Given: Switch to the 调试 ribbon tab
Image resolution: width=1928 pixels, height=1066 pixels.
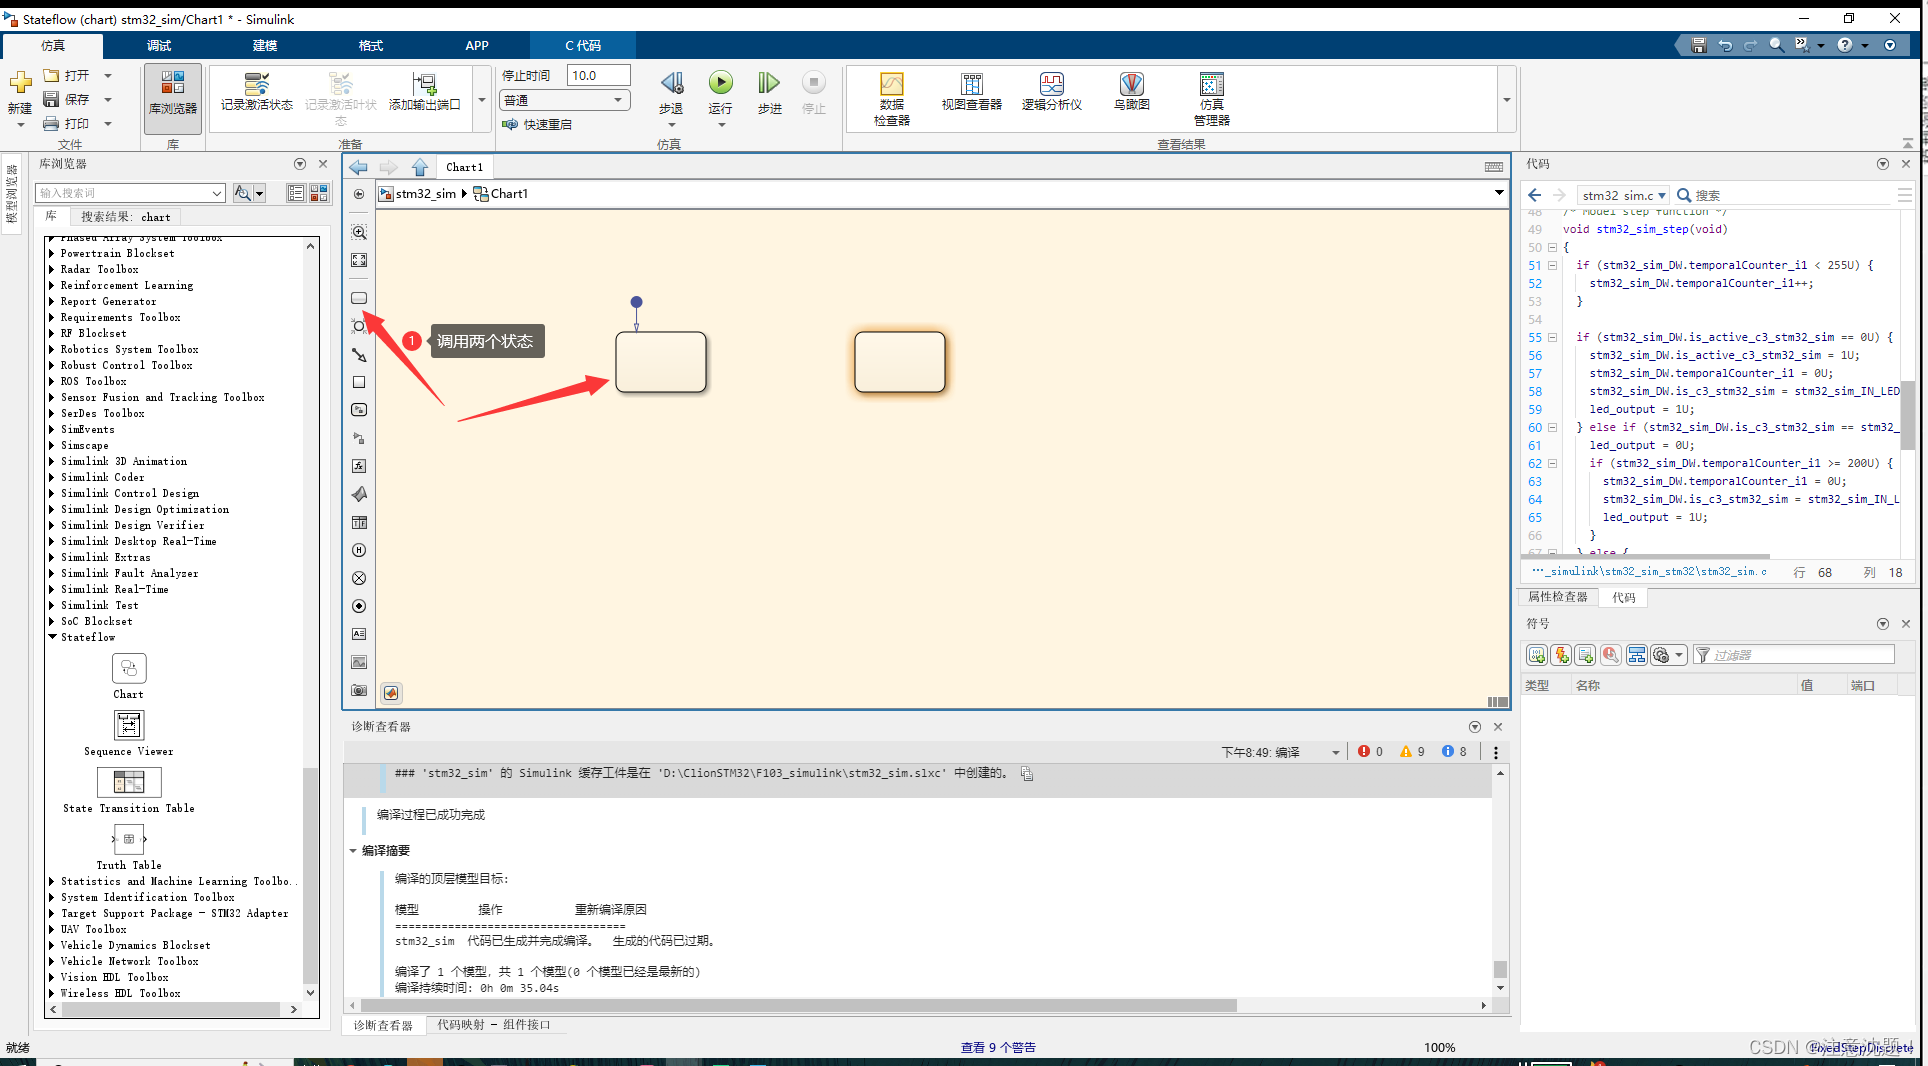Looking at the screenshot, I should pyautogui.click(x=158, y=45).
